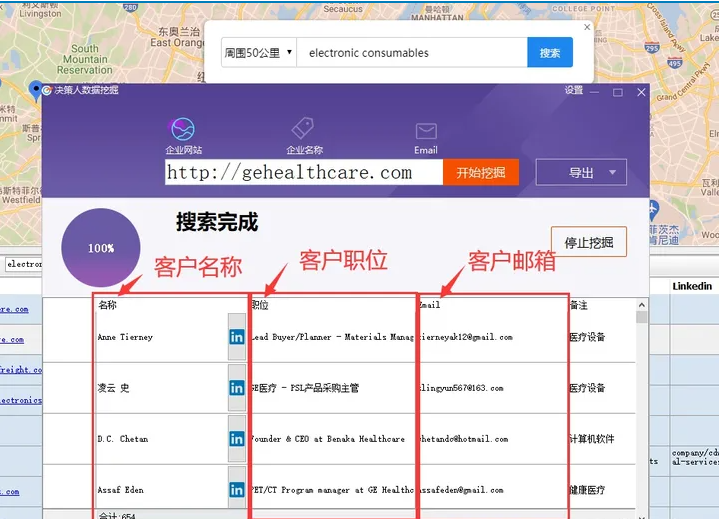The width and height of the screenshot is (719, 519).
Task: Click the 名称 column header
Action: click(x=108, y=305)
